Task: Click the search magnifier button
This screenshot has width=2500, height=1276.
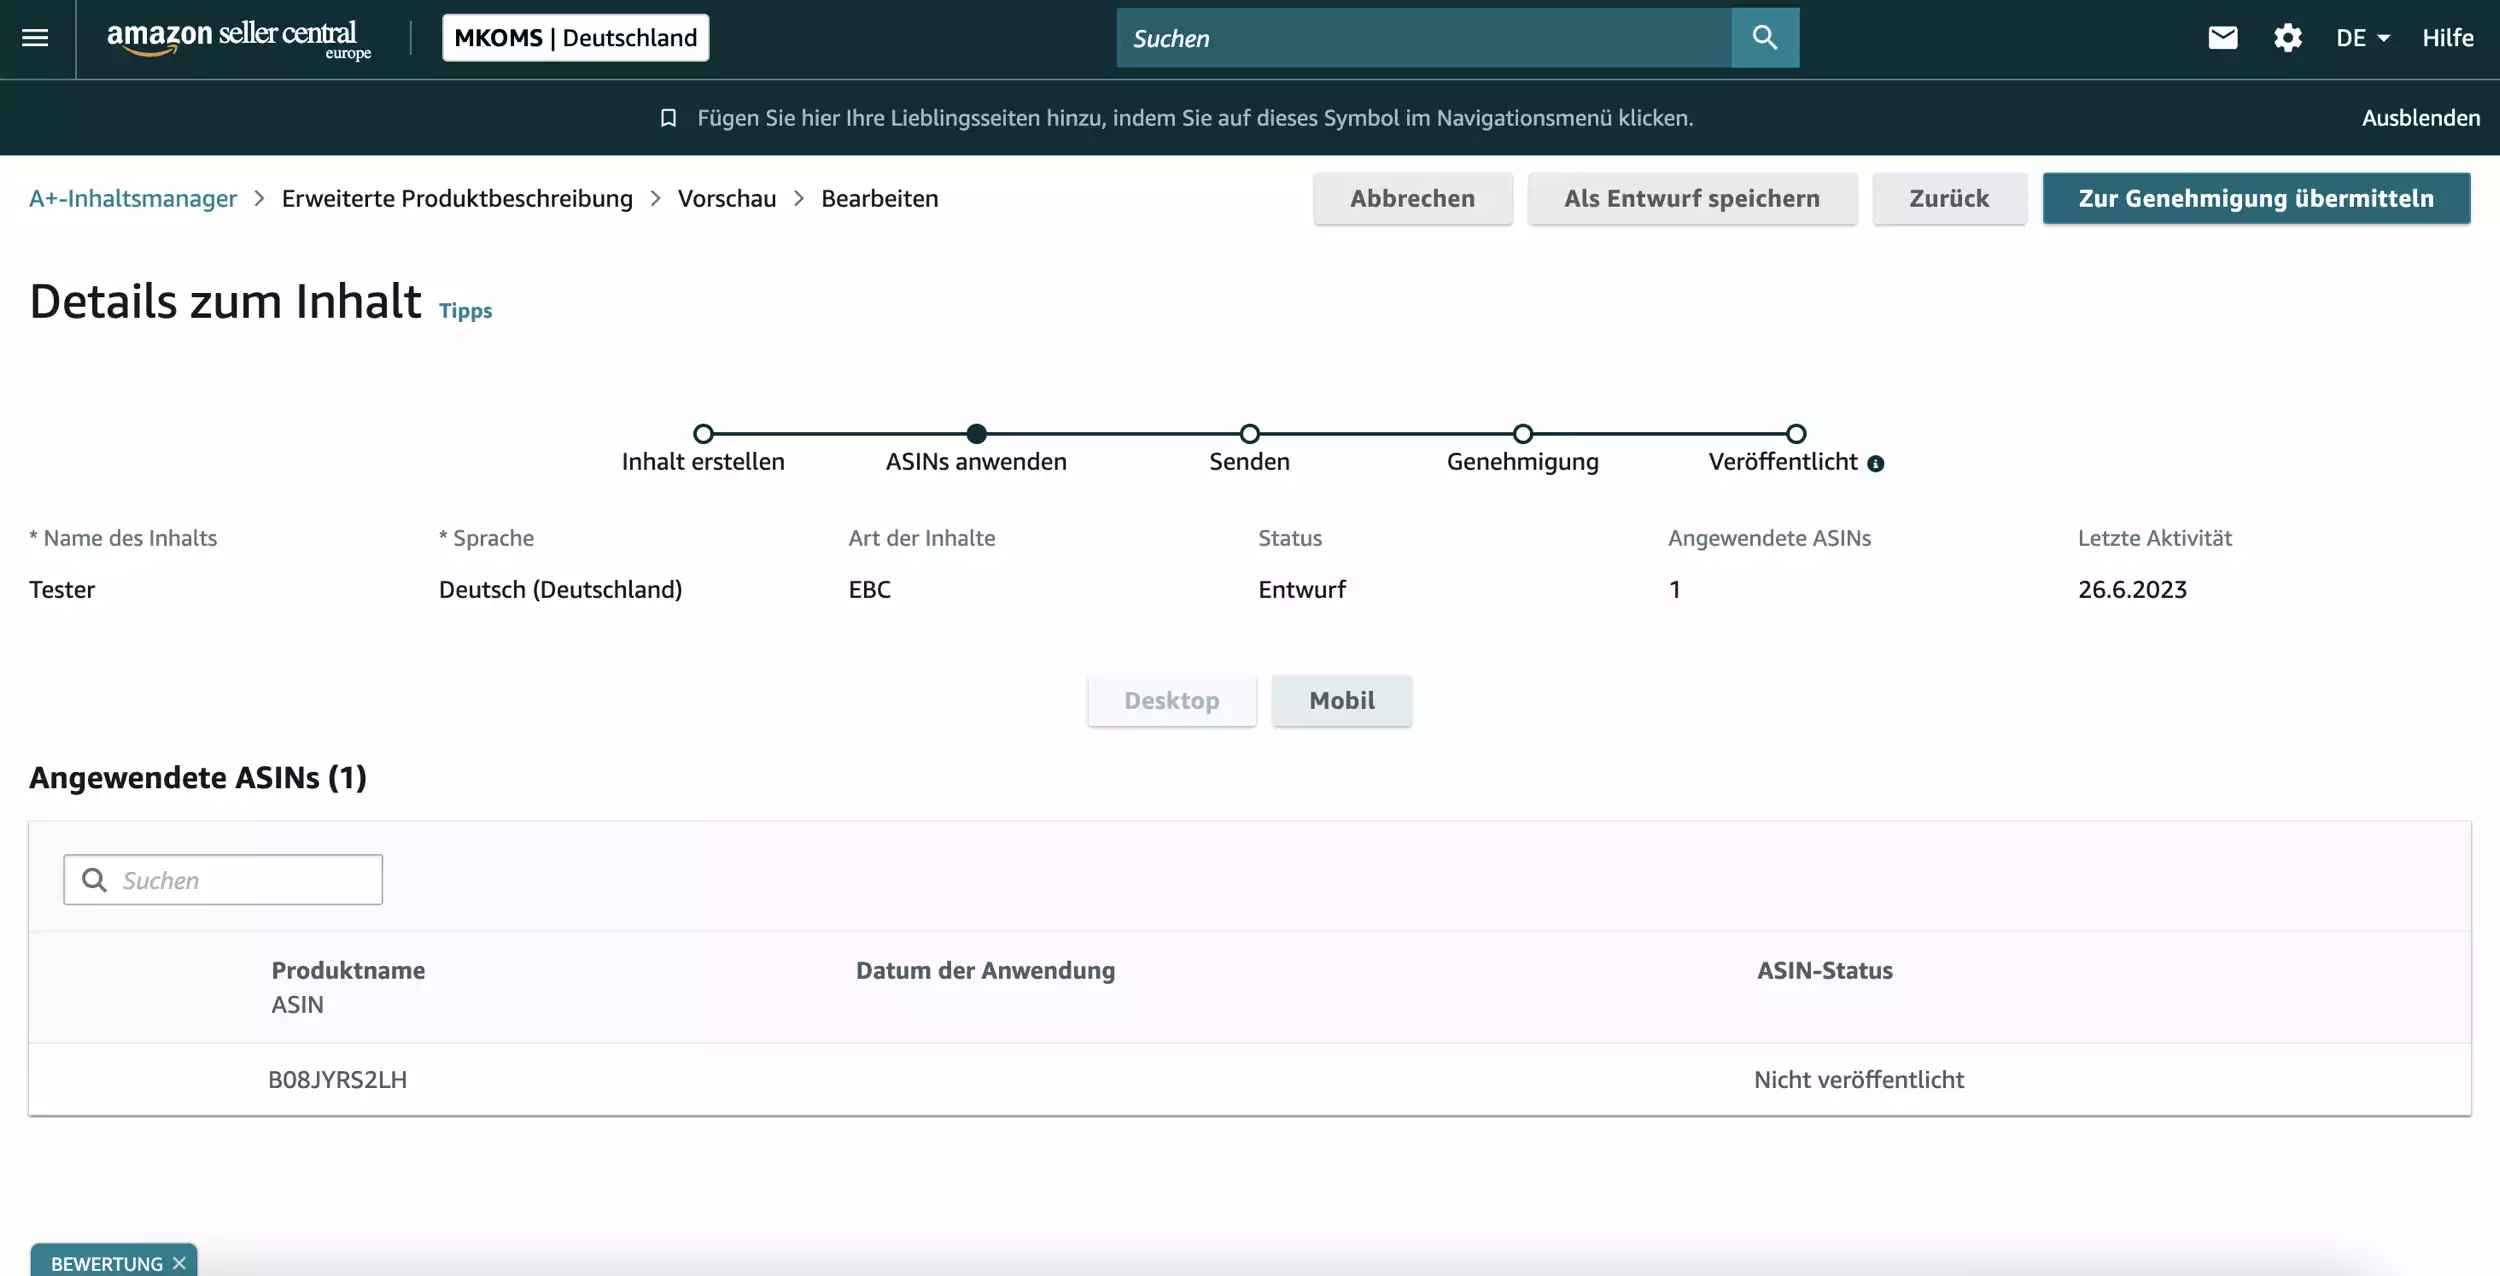Action: click(1764, 38)
